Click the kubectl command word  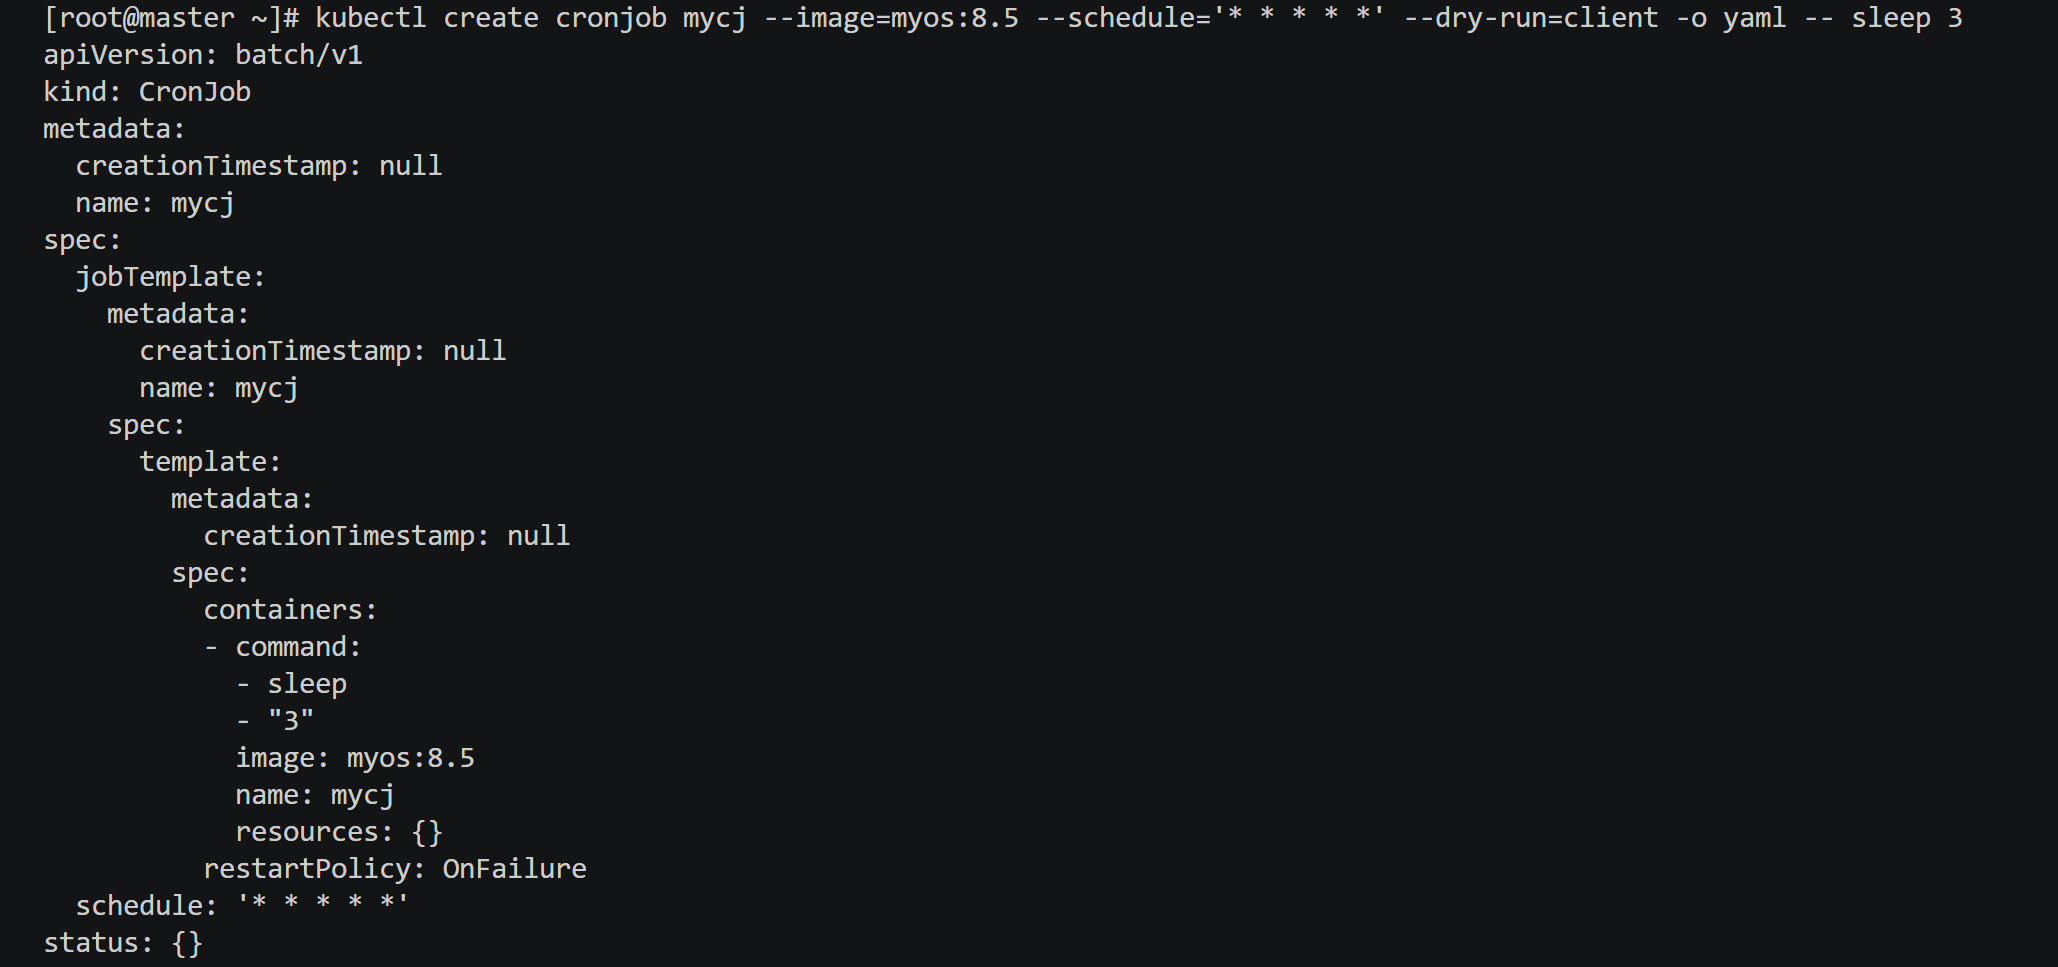(x=371, y=19)
